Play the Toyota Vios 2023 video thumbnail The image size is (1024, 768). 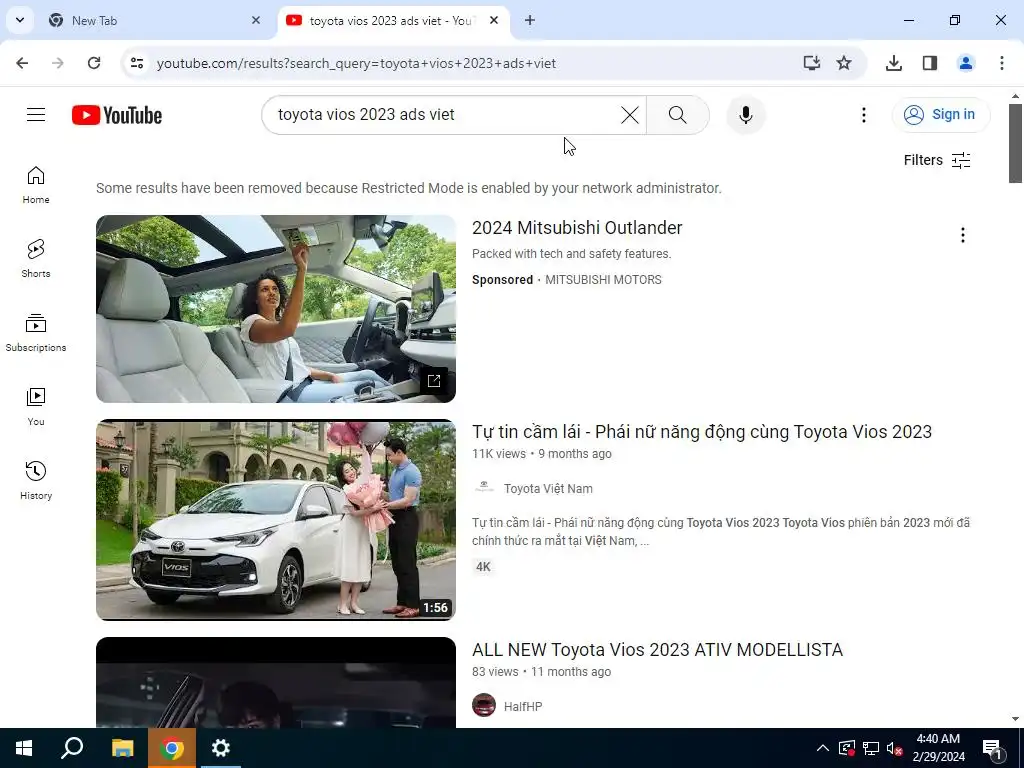pyautogui.click(x=276, y=520)
